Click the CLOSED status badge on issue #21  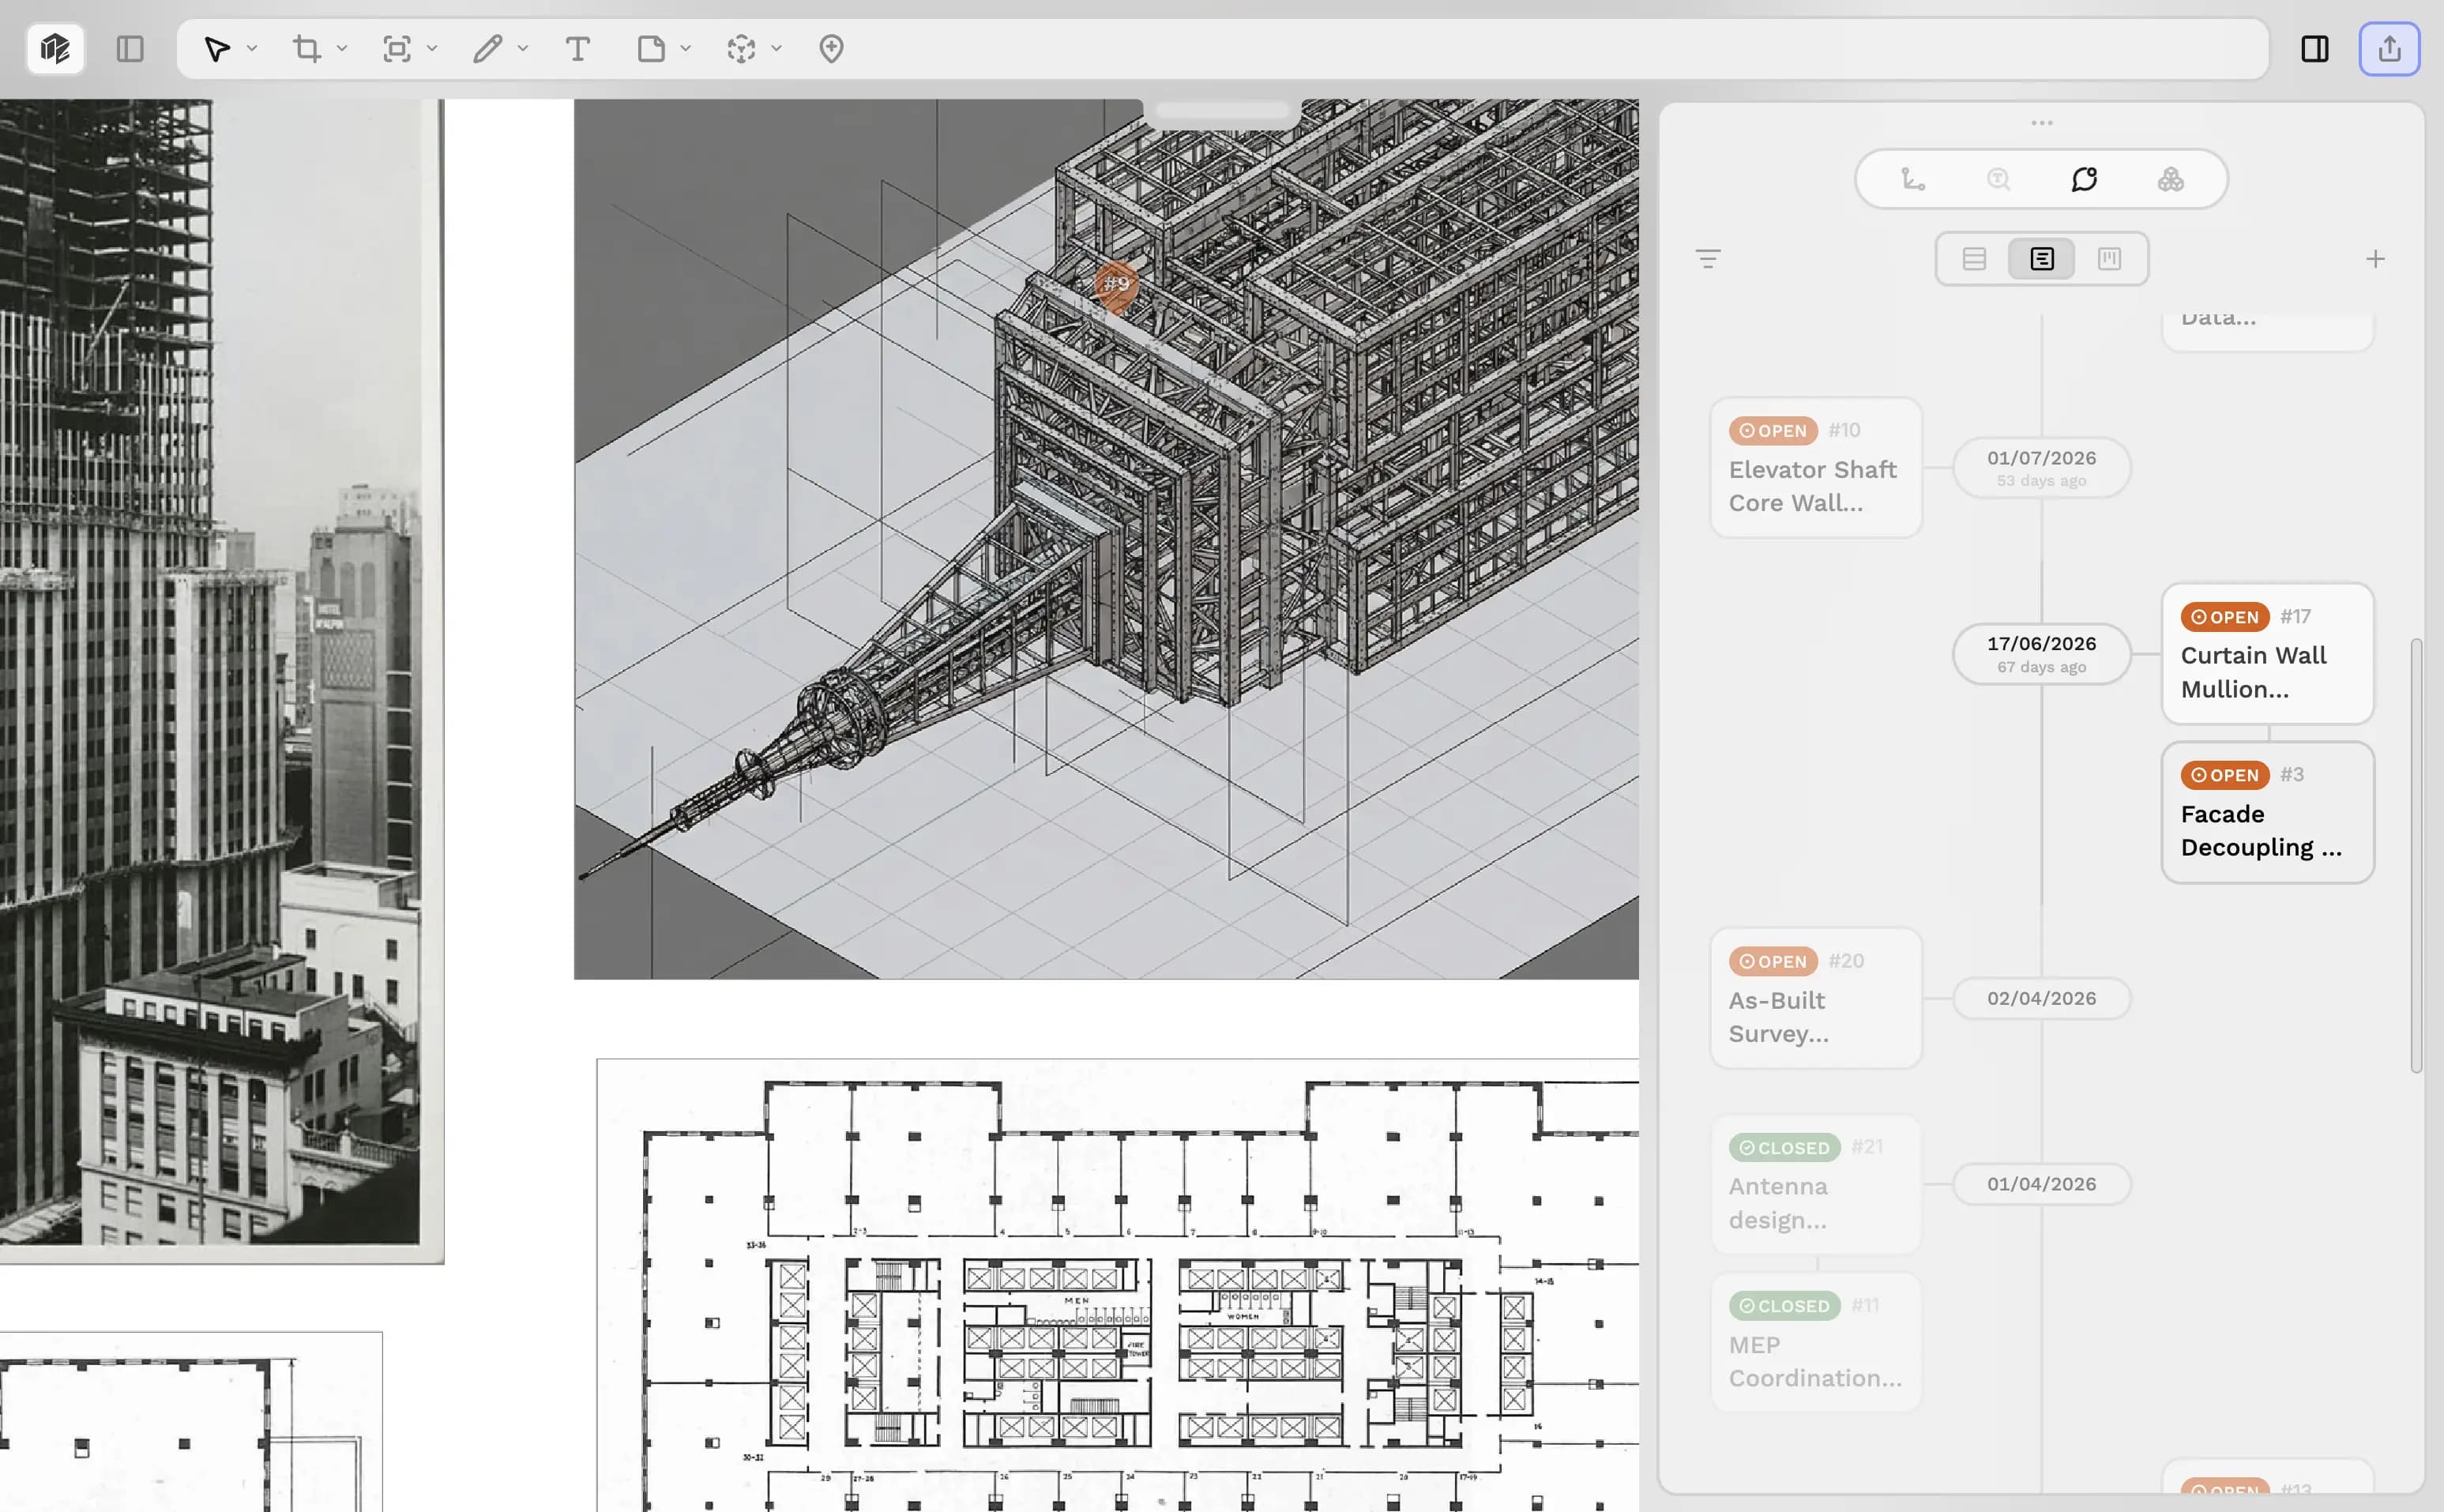[1784, 1148]
